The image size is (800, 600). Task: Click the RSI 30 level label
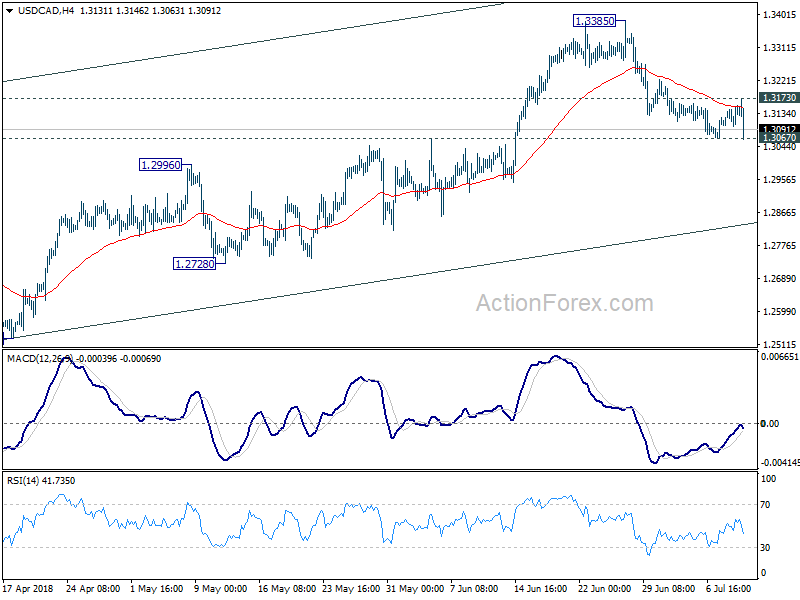click(765, 547)
